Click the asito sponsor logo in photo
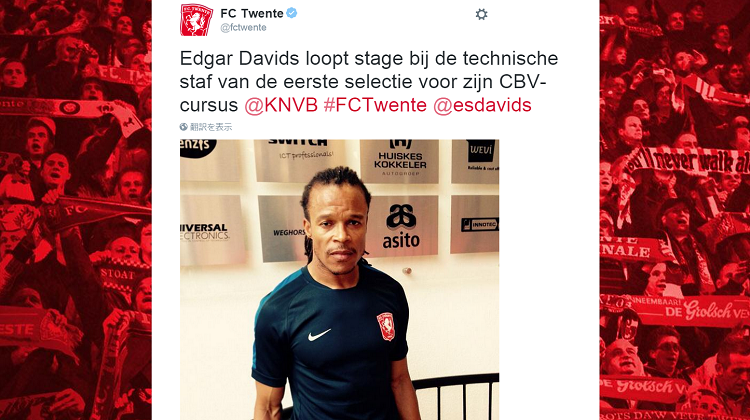The width and height of the screenshot is (750, 420). click(x=401, y=226)
